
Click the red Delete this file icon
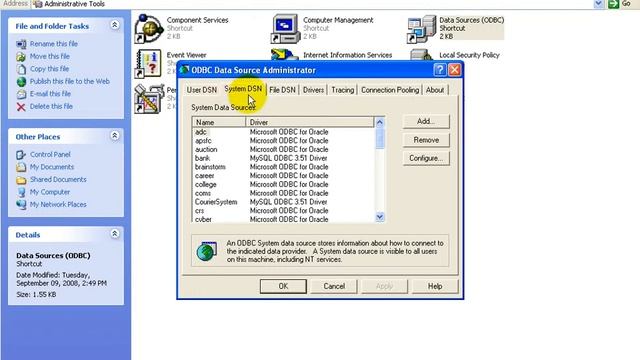pyautogui.click(x=21, y=107)
